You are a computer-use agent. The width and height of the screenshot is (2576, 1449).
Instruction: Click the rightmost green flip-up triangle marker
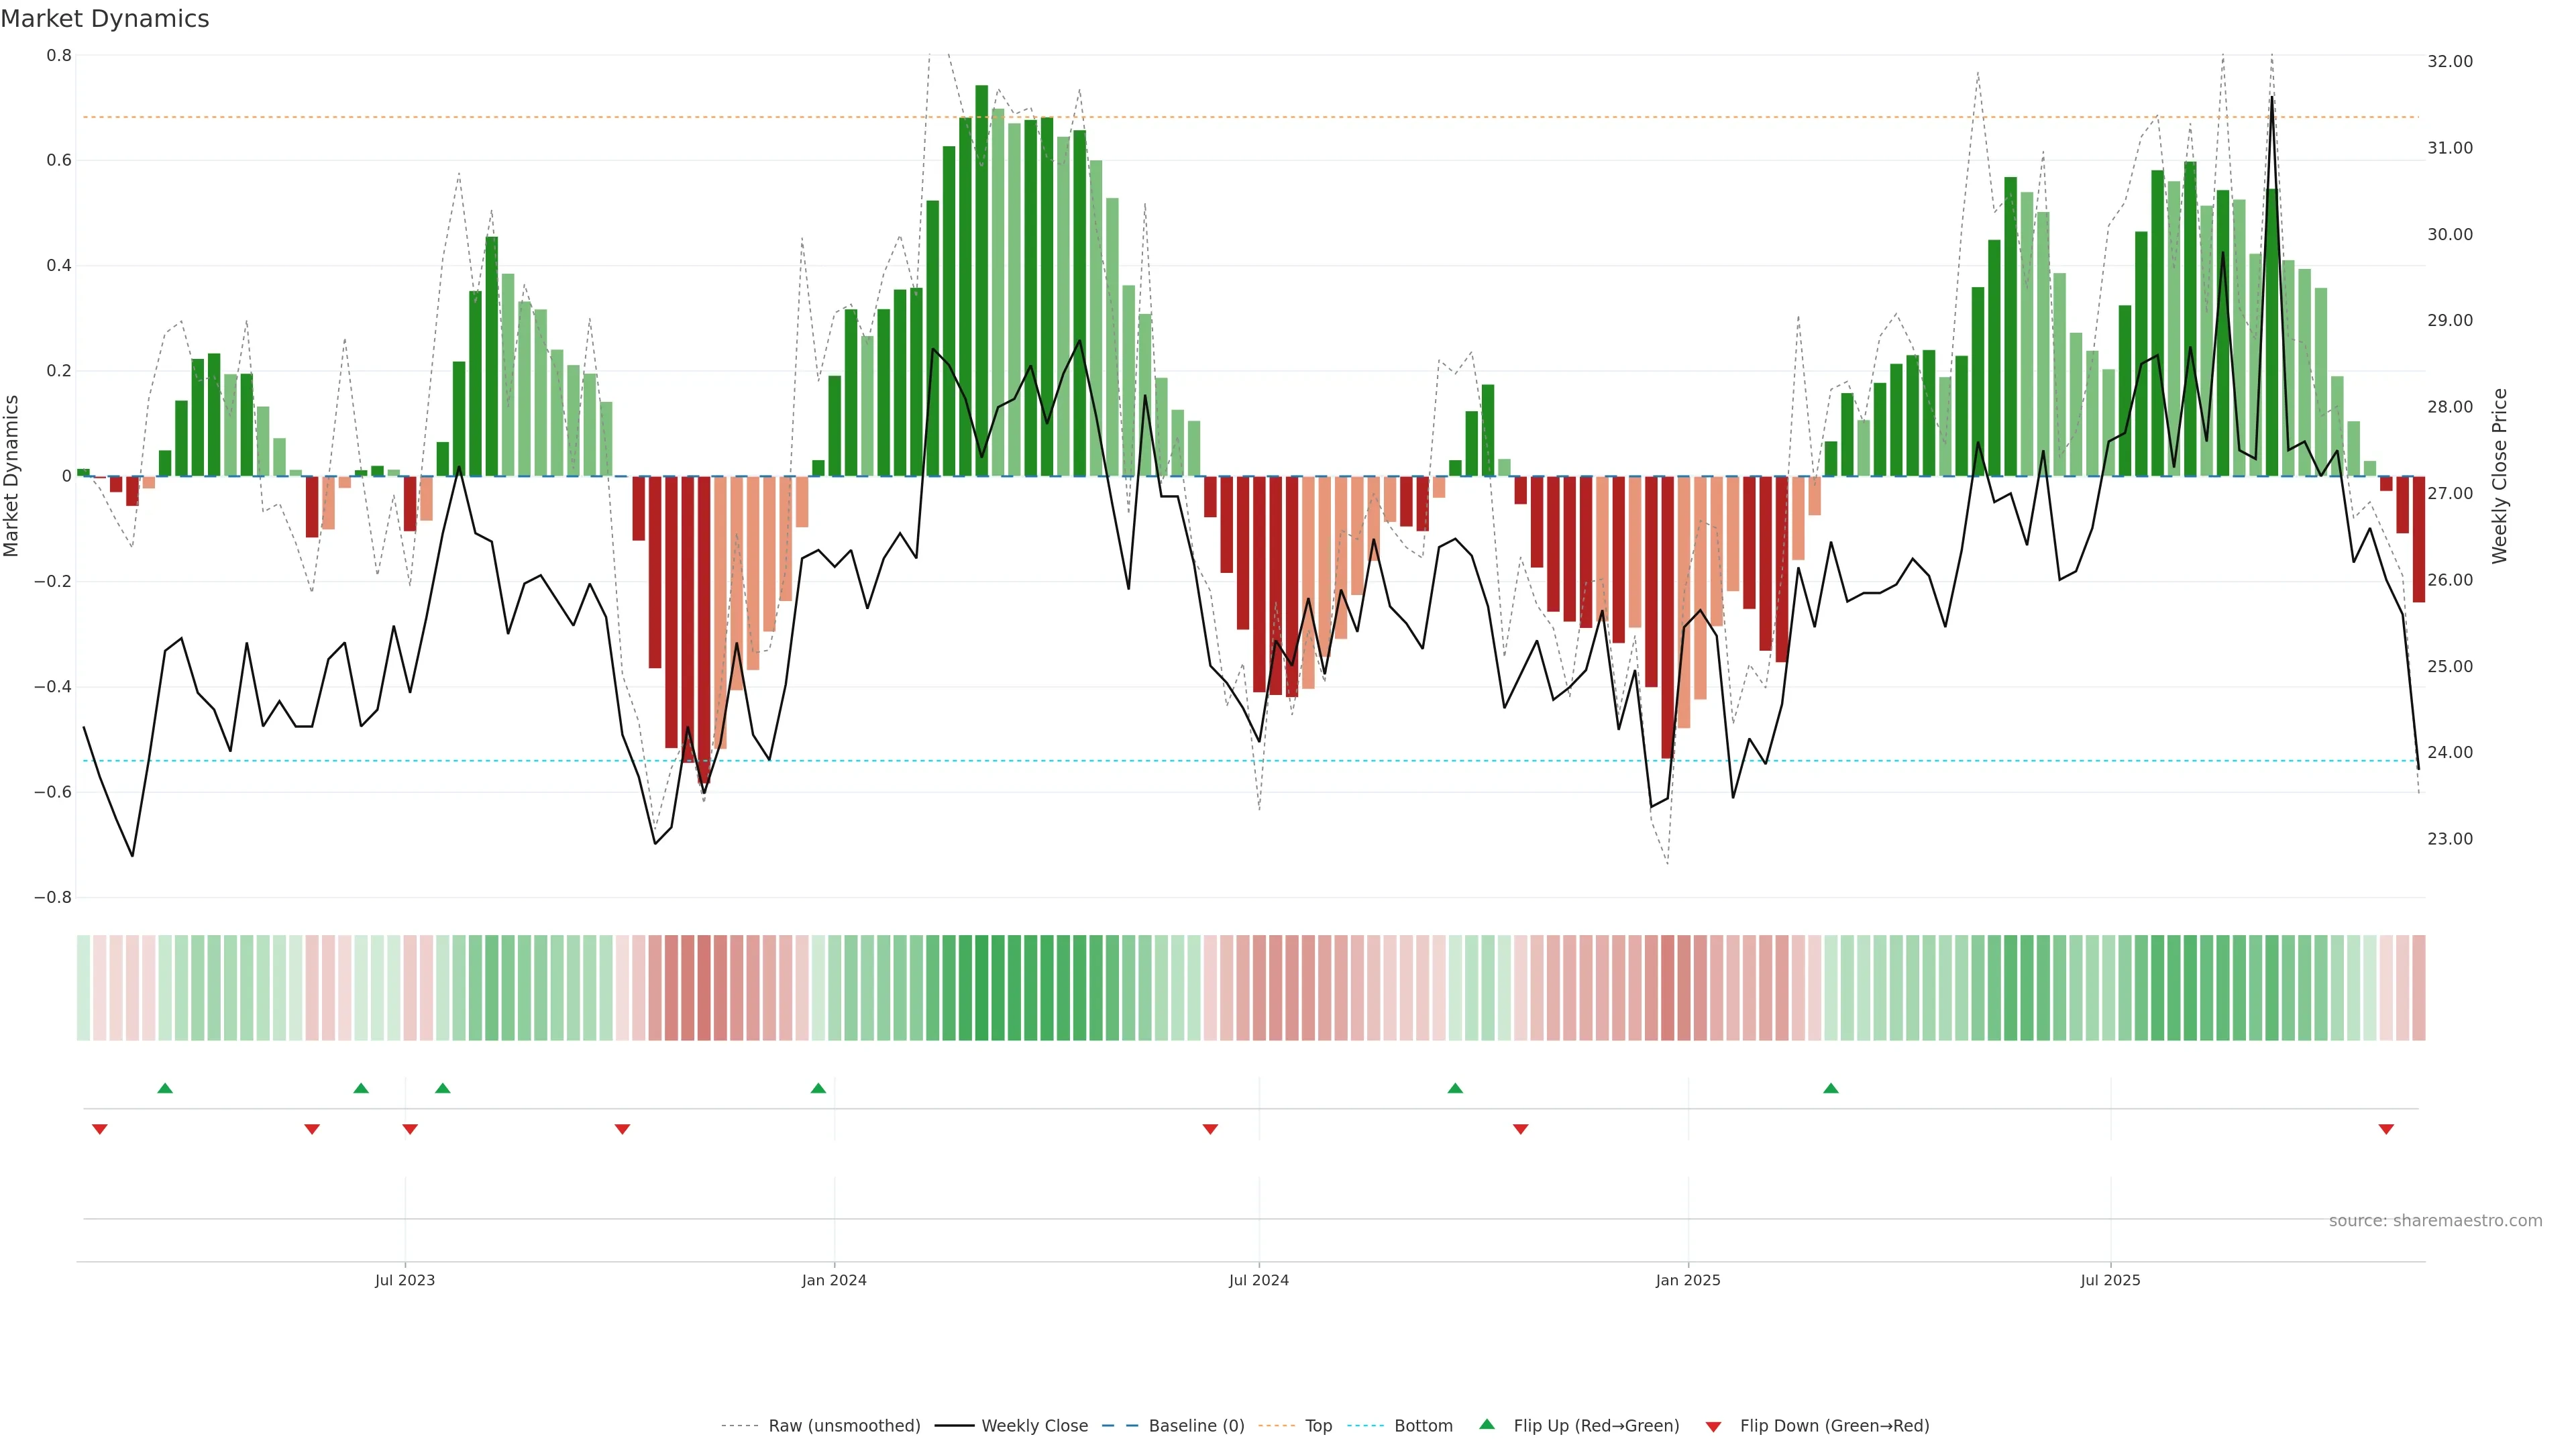point(1830,1088)
